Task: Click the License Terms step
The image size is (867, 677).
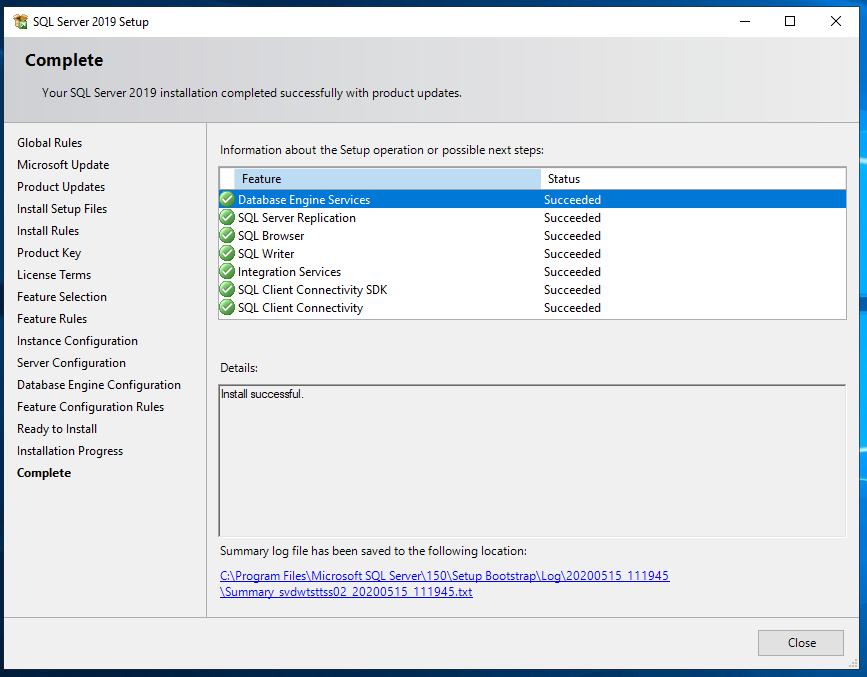Action: (54, 275)
